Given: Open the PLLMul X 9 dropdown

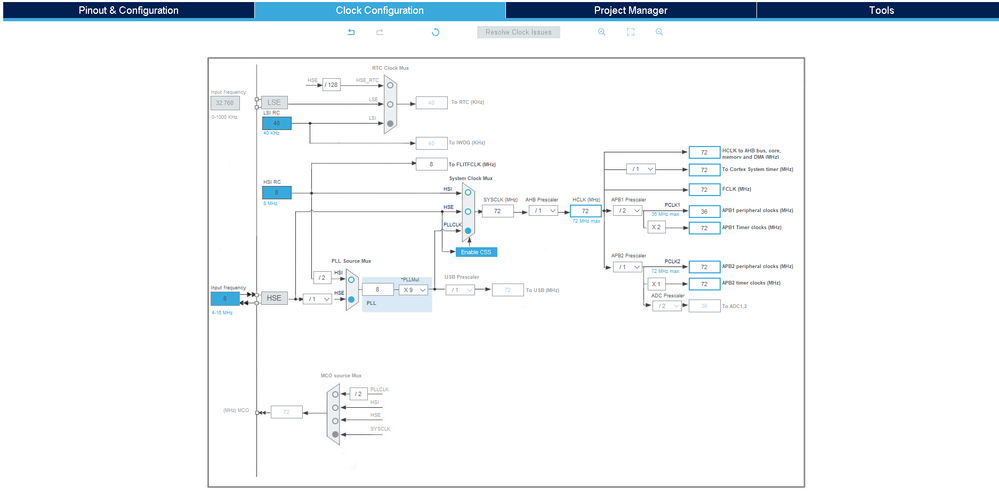Looking at the screenshot, I should click(x=413, y=290).
